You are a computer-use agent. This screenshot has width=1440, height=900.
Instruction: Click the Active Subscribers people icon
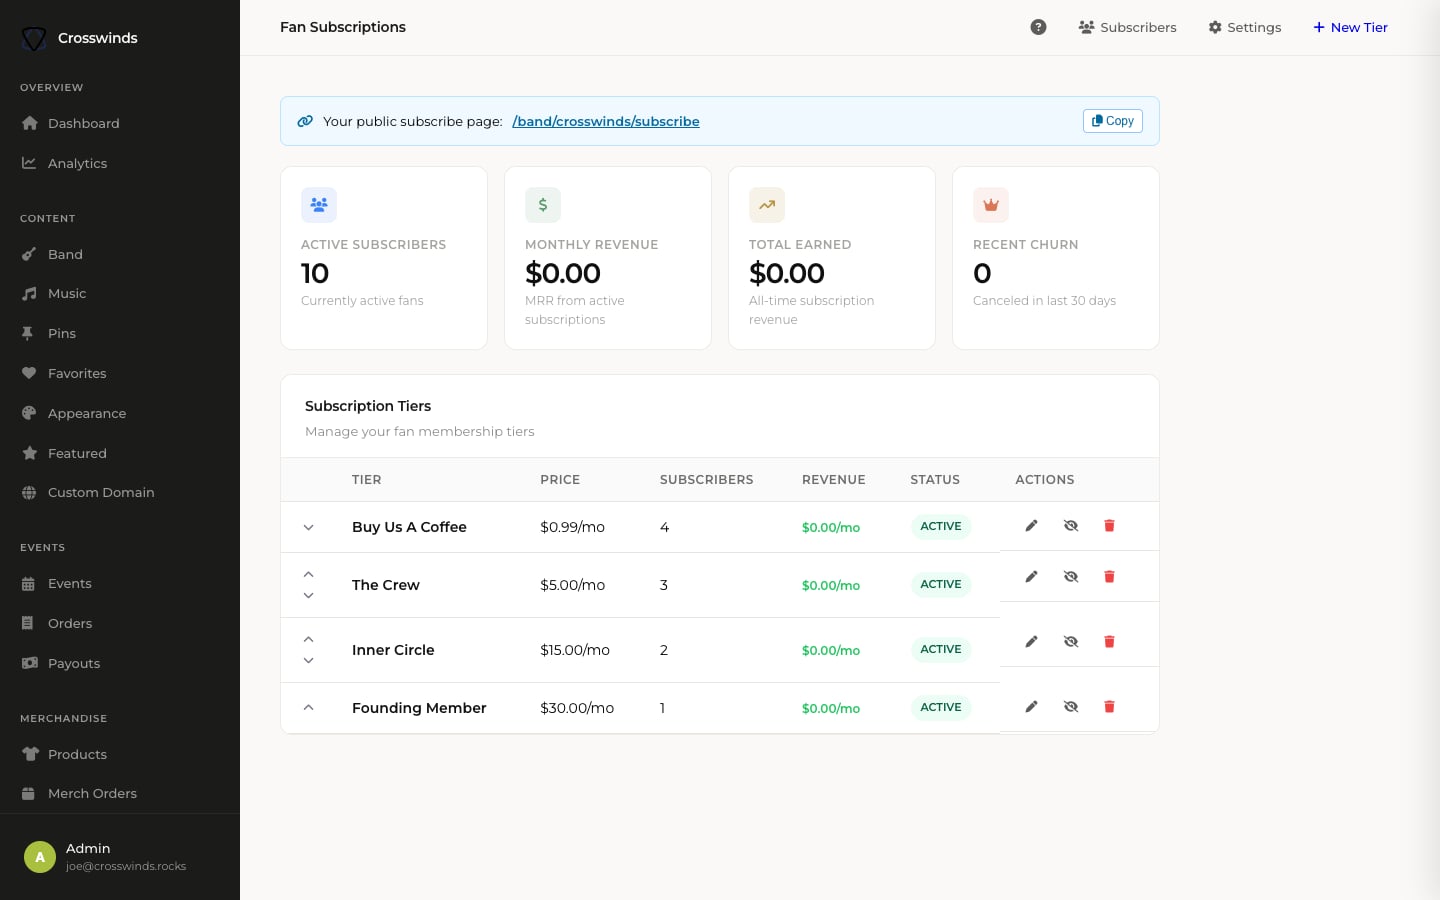[319, 205]
